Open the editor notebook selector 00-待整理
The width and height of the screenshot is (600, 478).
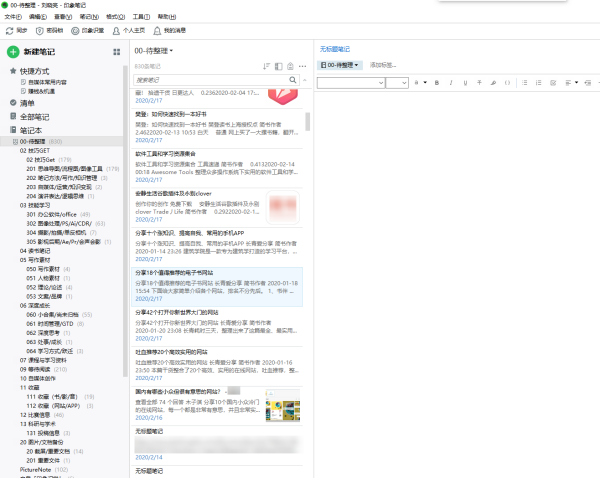pyautogui.click(x=339, y=65)
